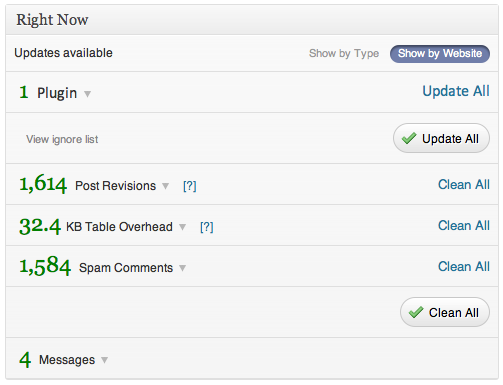This screenshot has height=385, width=503.
Task: Click the Right Now panel header
Action: click(252, 20)
